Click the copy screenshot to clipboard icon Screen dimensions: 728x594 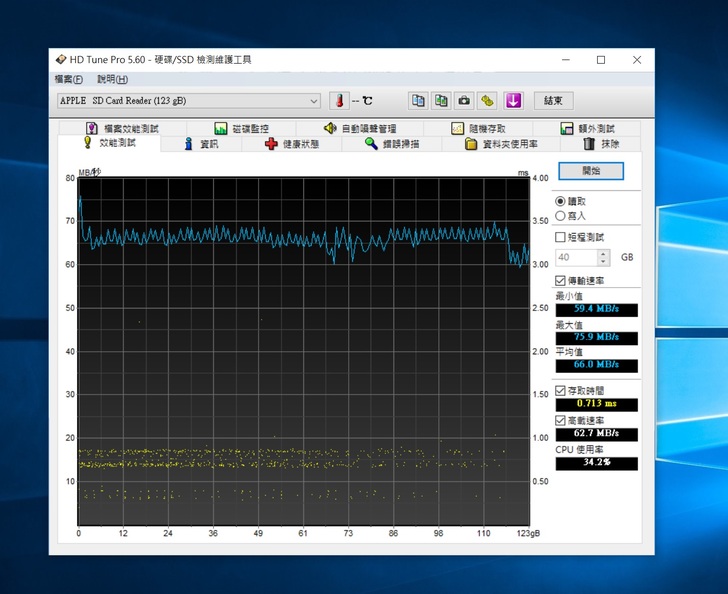(x=441, y=101)
